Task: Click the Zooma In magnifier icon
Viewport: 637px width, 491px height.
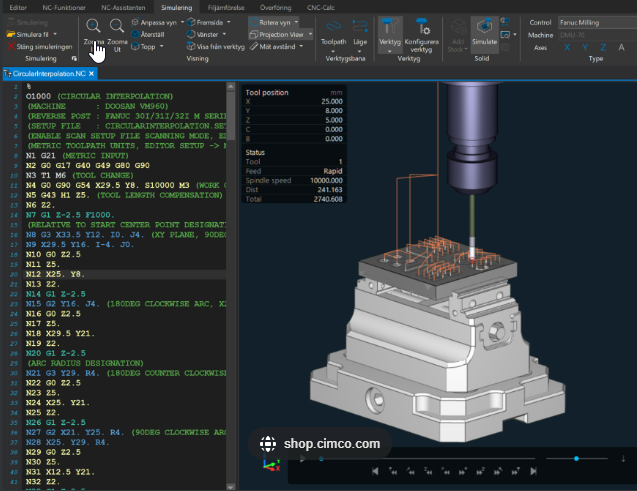Action: coord(93,27)
